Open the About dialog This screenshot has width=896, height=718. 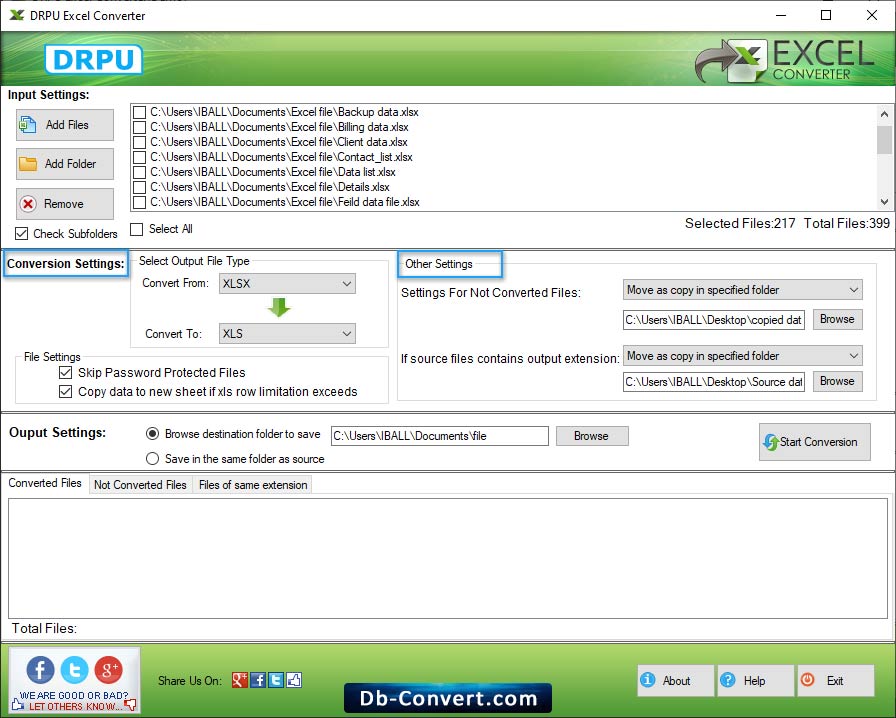click(675, 680)
